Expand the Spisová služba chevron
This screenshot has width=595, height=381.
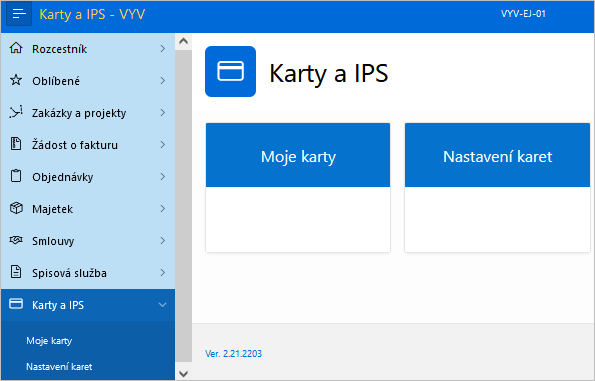tap(162, 272)
